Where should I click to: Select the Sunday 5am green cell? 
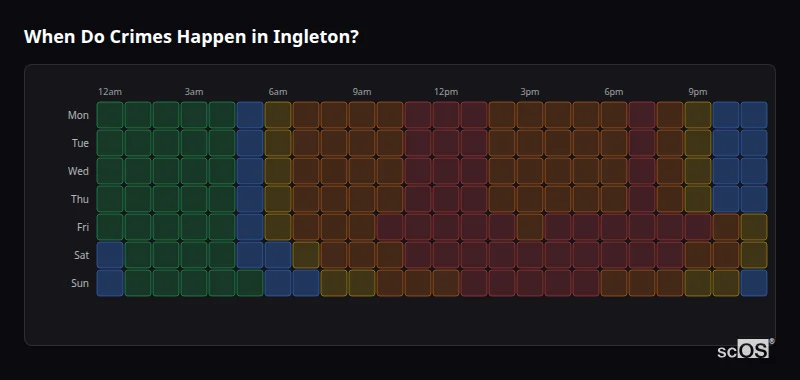click(x=250, y=283)
